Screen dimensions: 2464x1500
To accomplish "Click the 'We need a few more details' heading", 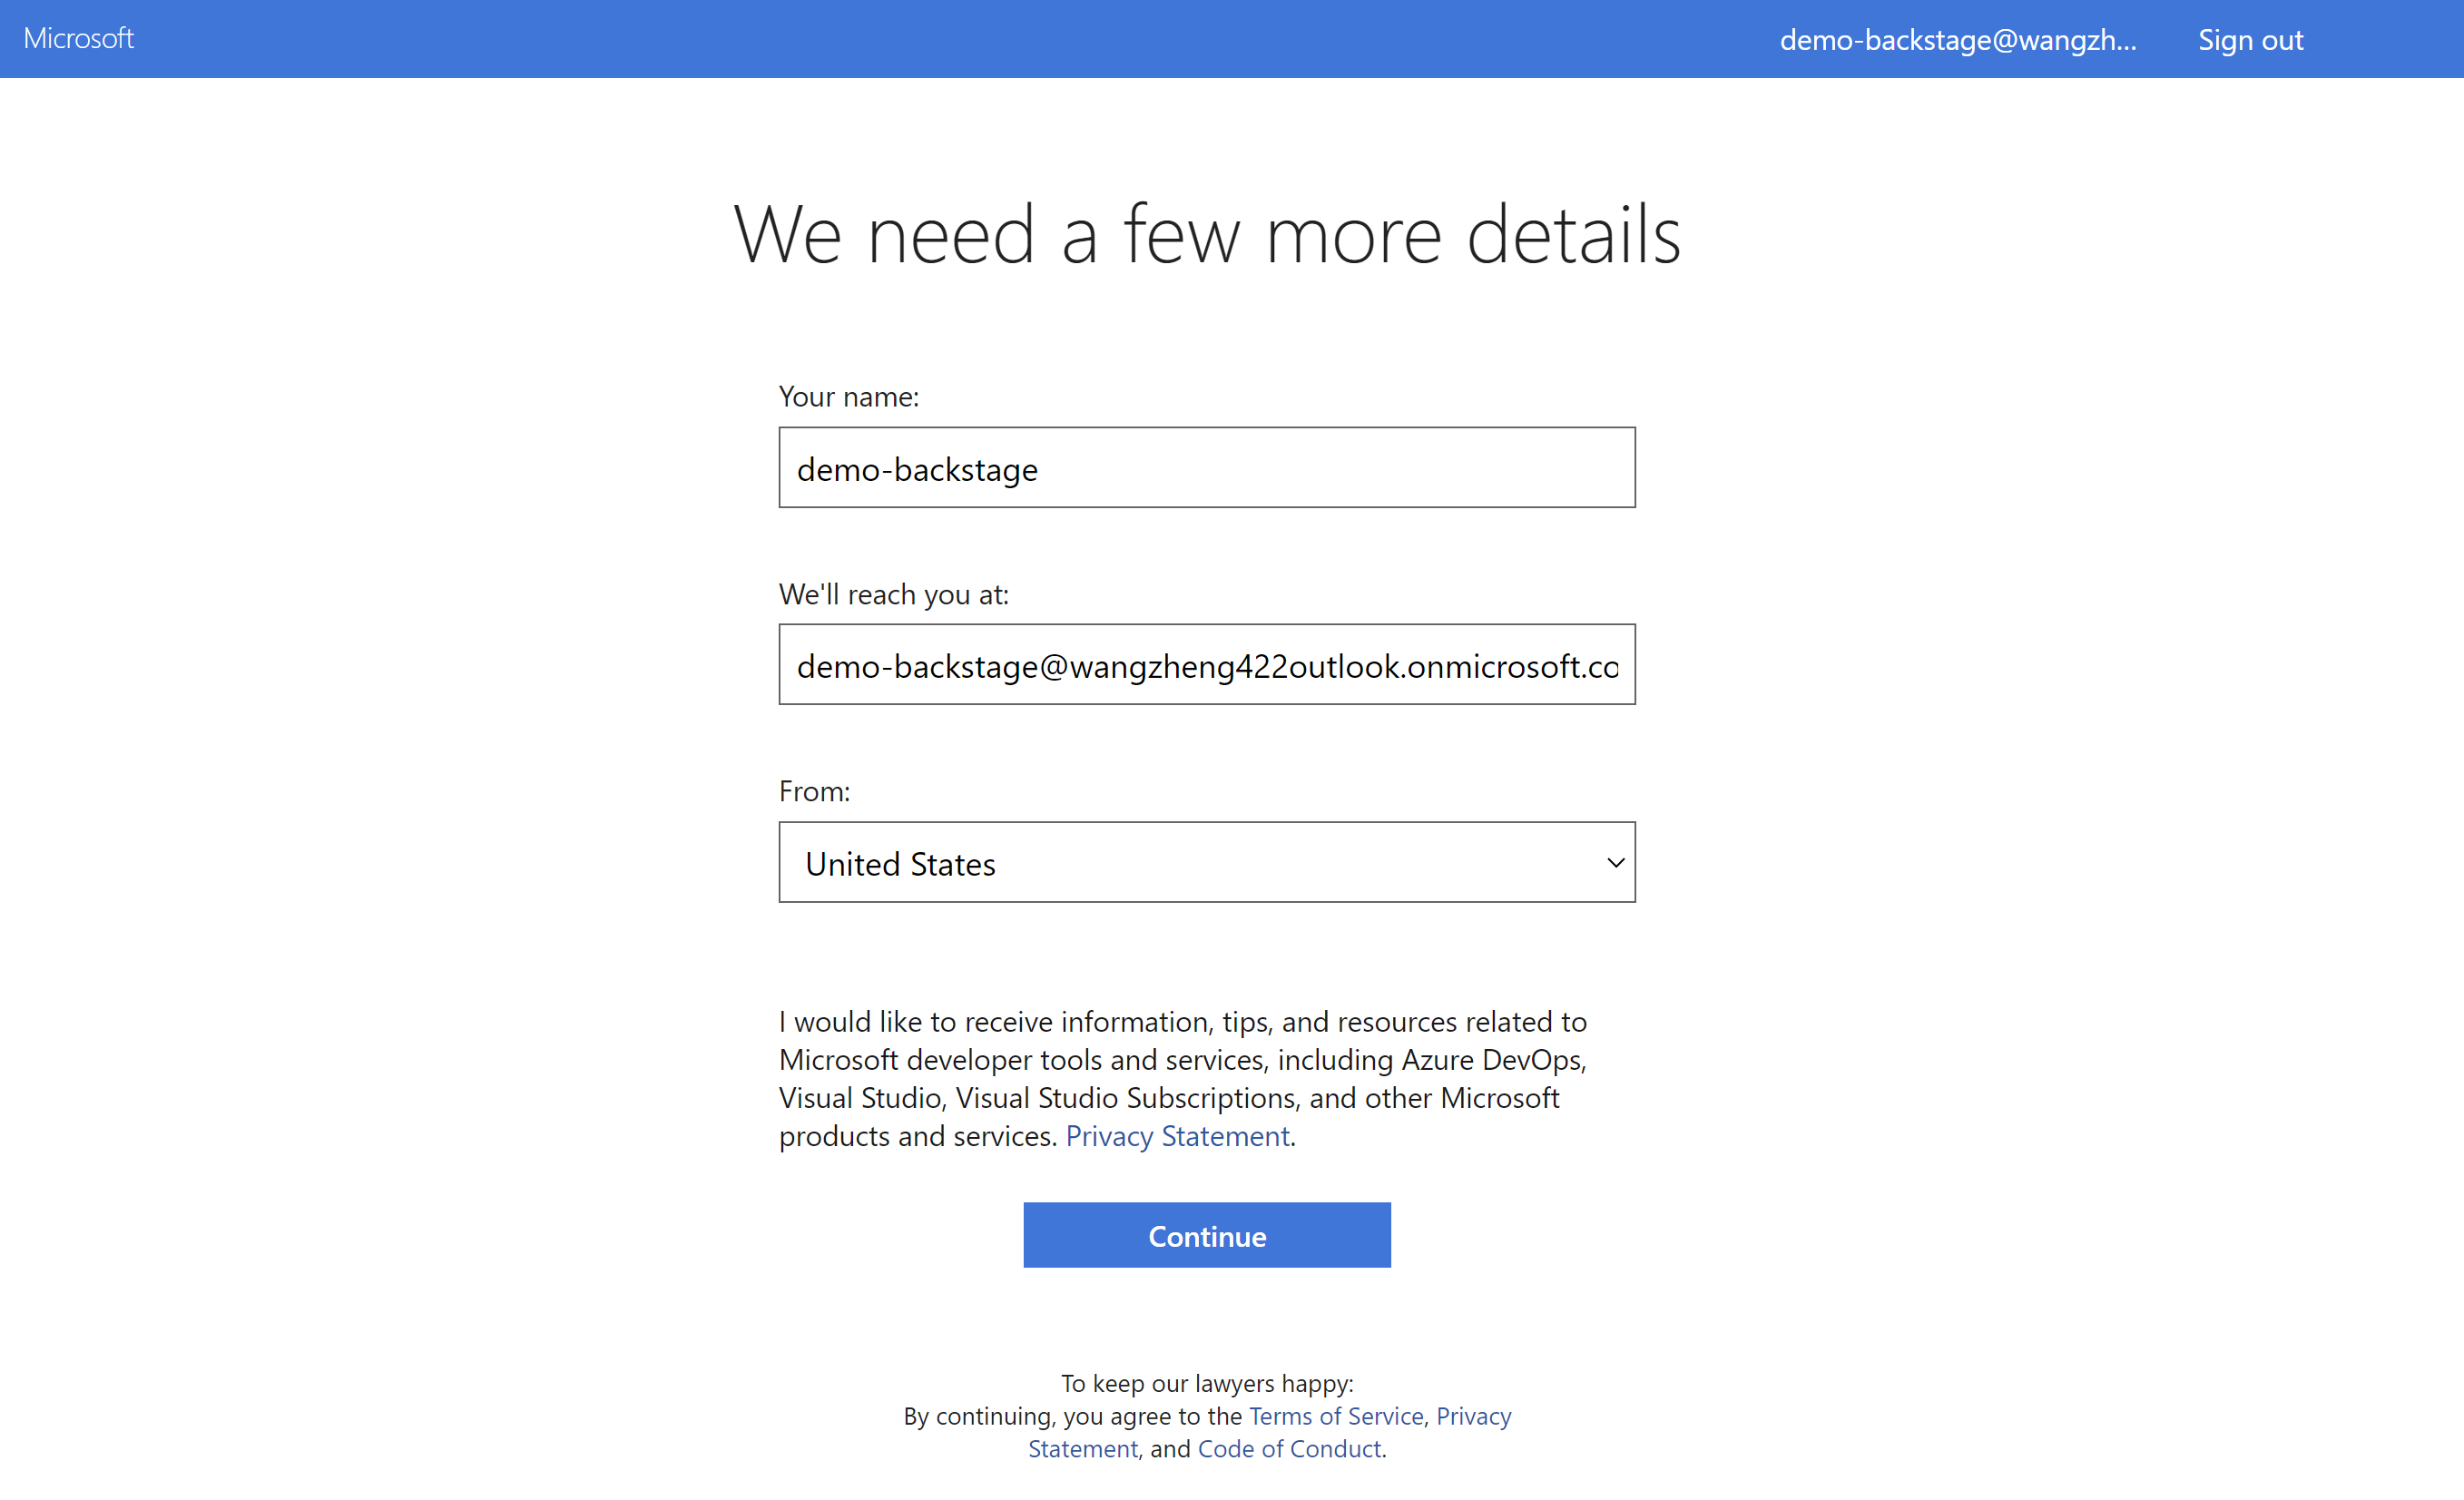I will point(1207,235).
